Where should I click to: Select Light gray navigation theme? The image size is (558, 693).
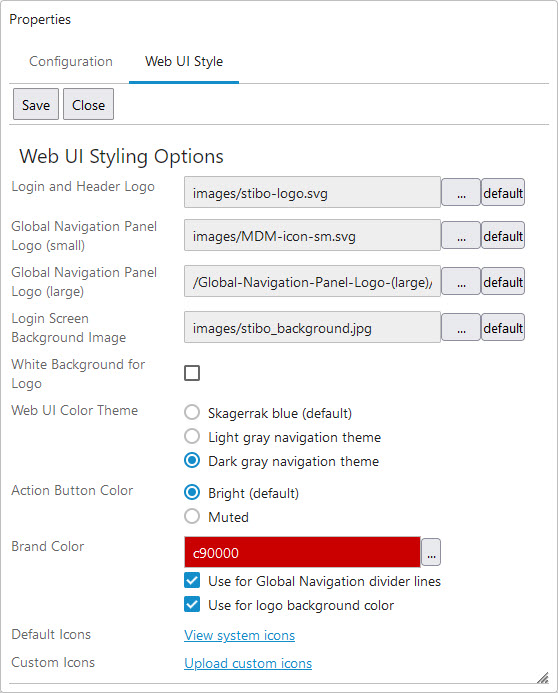192,436
